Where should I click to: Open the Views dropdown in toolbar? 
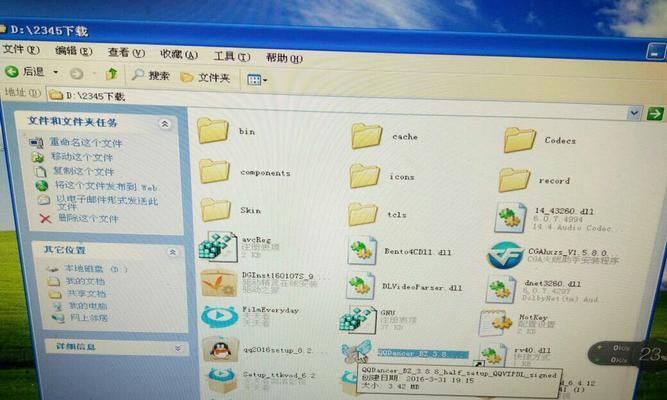(257, 80)
